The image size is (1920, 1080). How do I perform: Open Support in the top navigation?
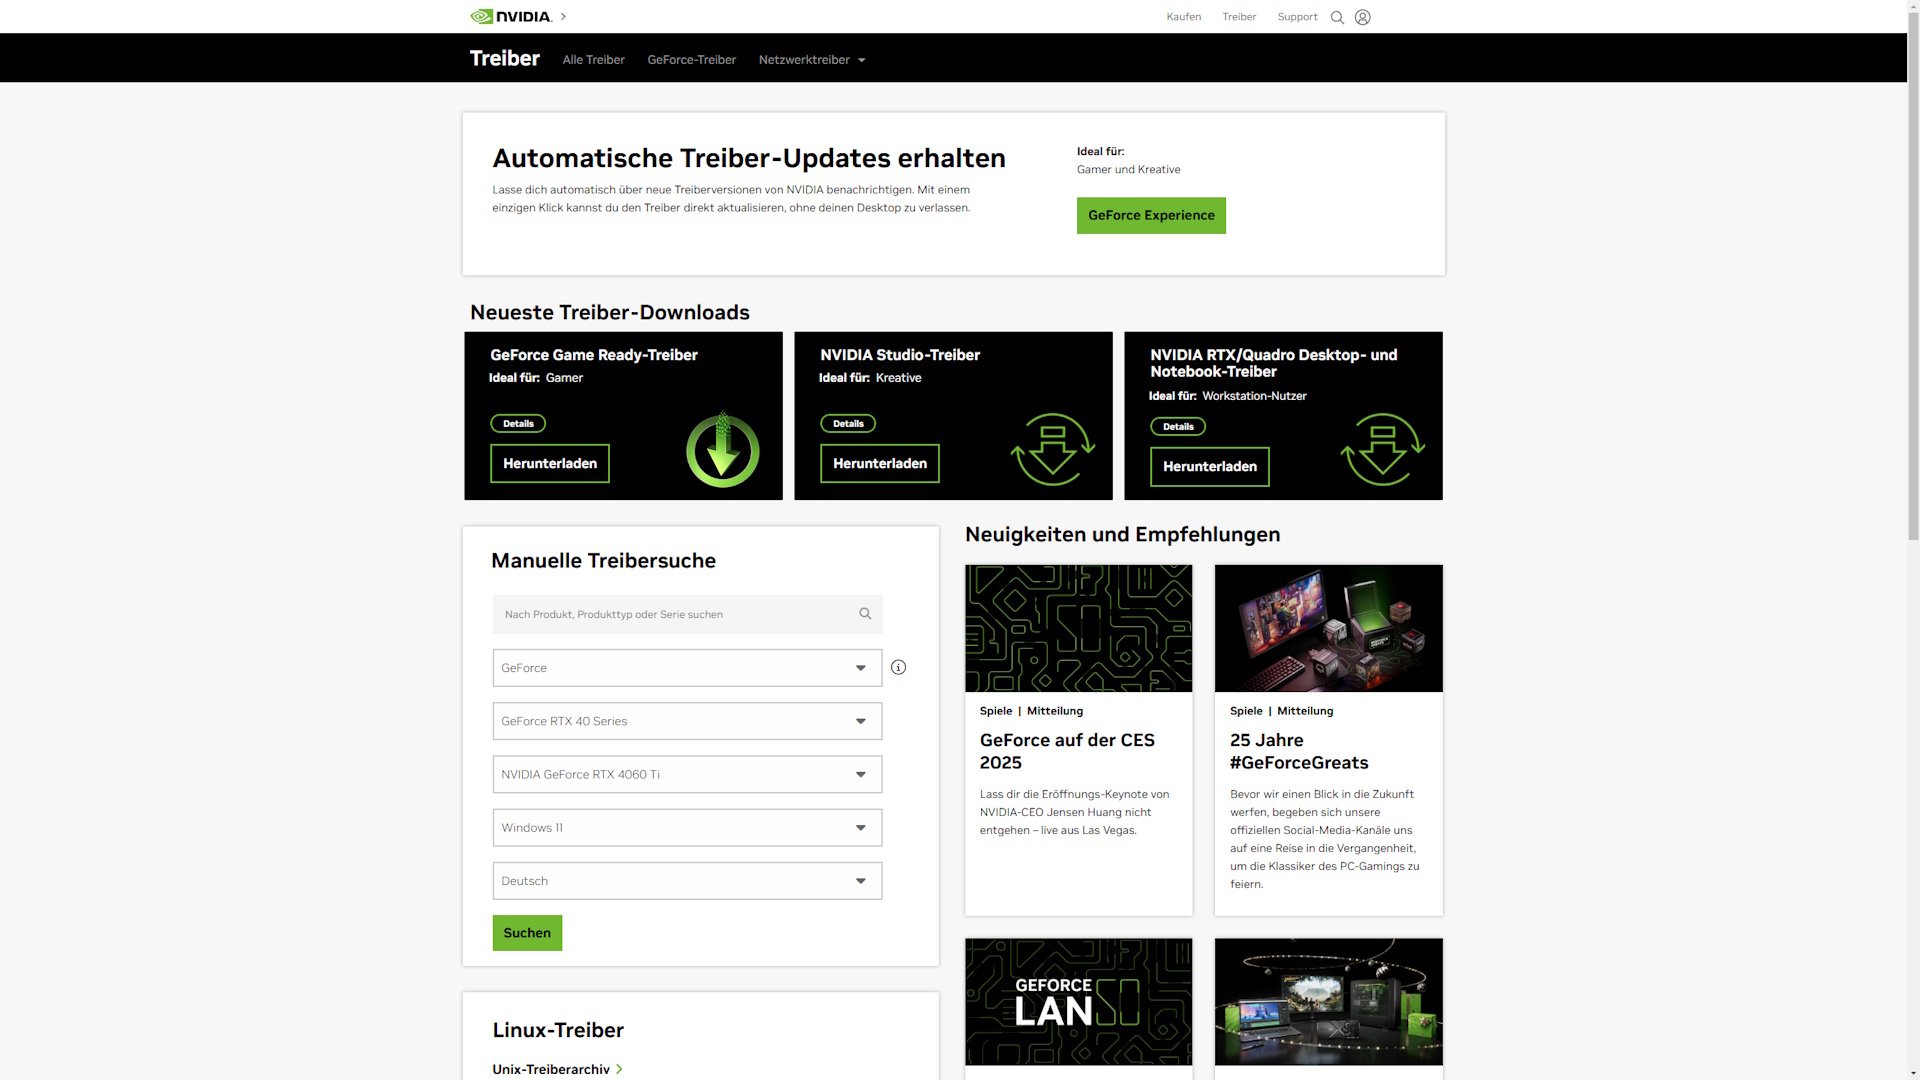pos(1297,17)
